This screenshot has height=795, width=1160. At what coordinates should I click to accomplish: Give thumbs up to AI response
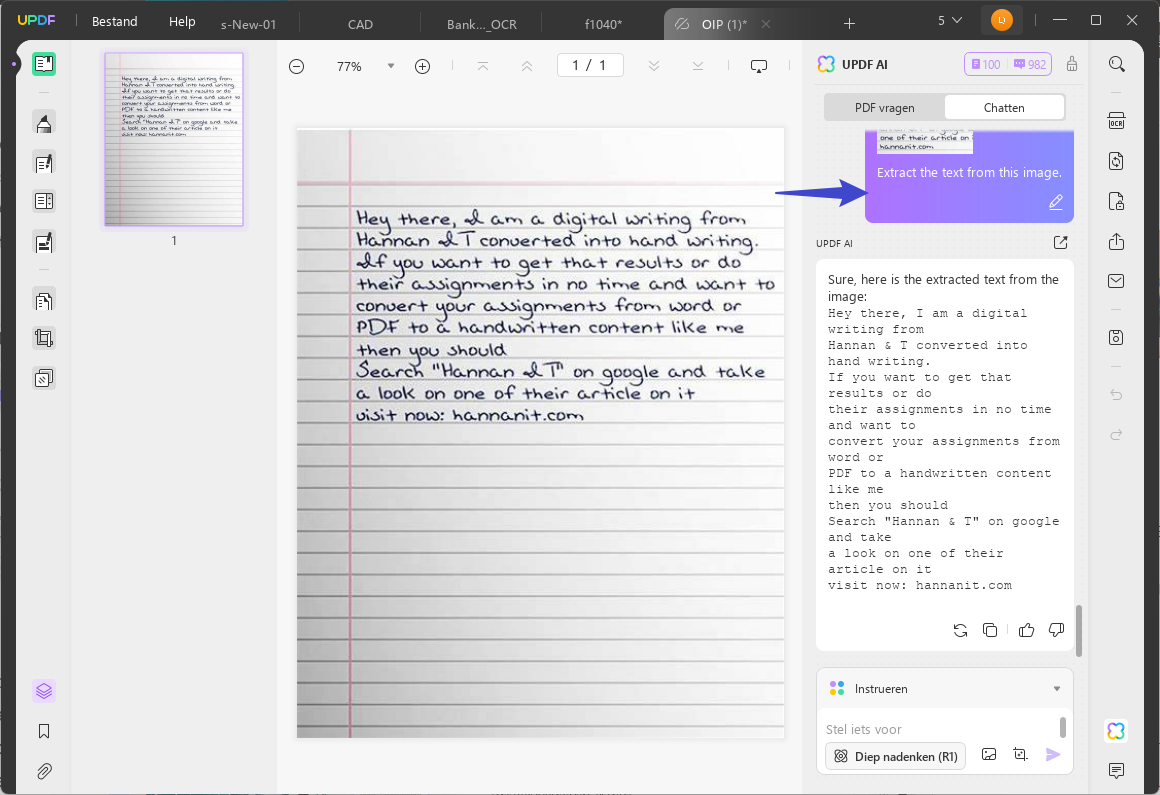[x=1026, y=630]
